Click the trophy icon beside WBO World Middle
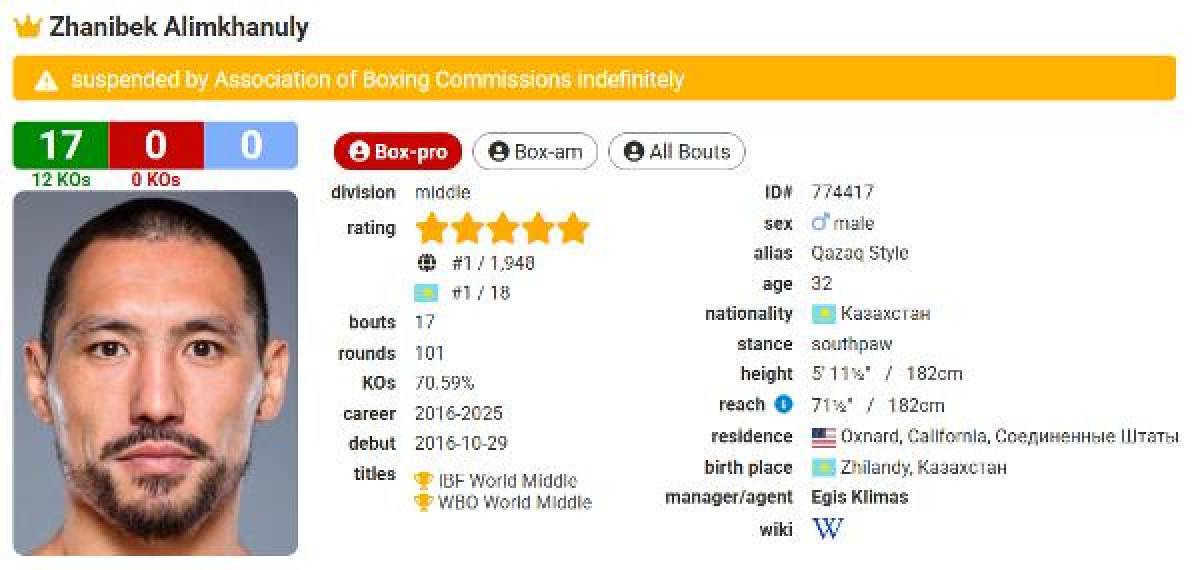Viewport: 1200px width, 570px height. point(424,501)
